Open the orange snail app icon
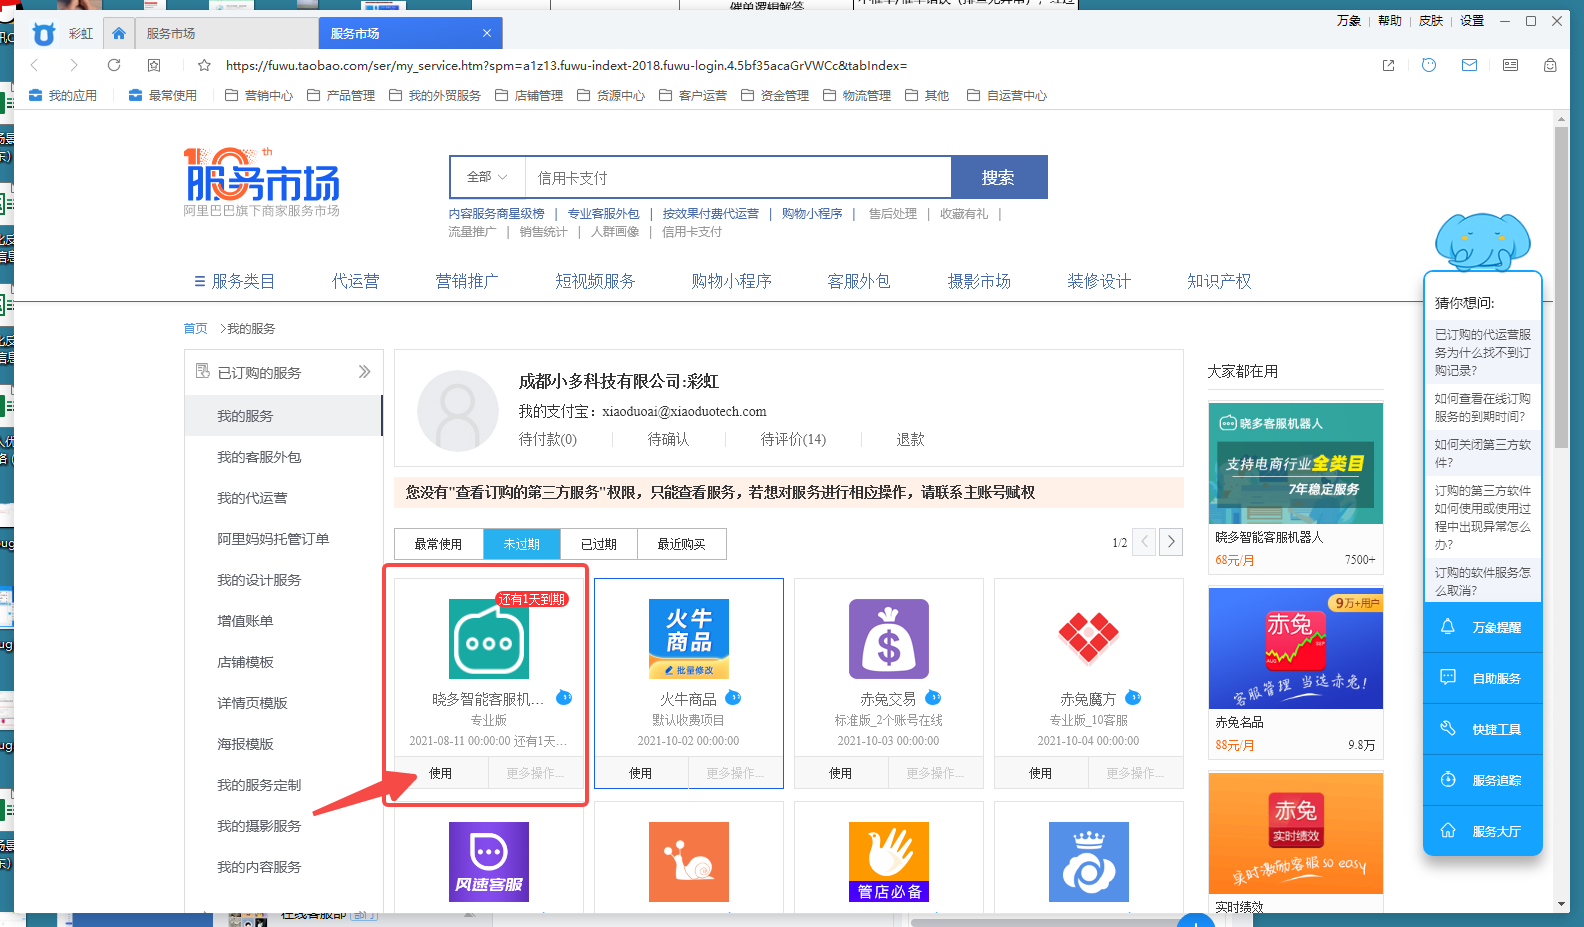 (689, 862)
